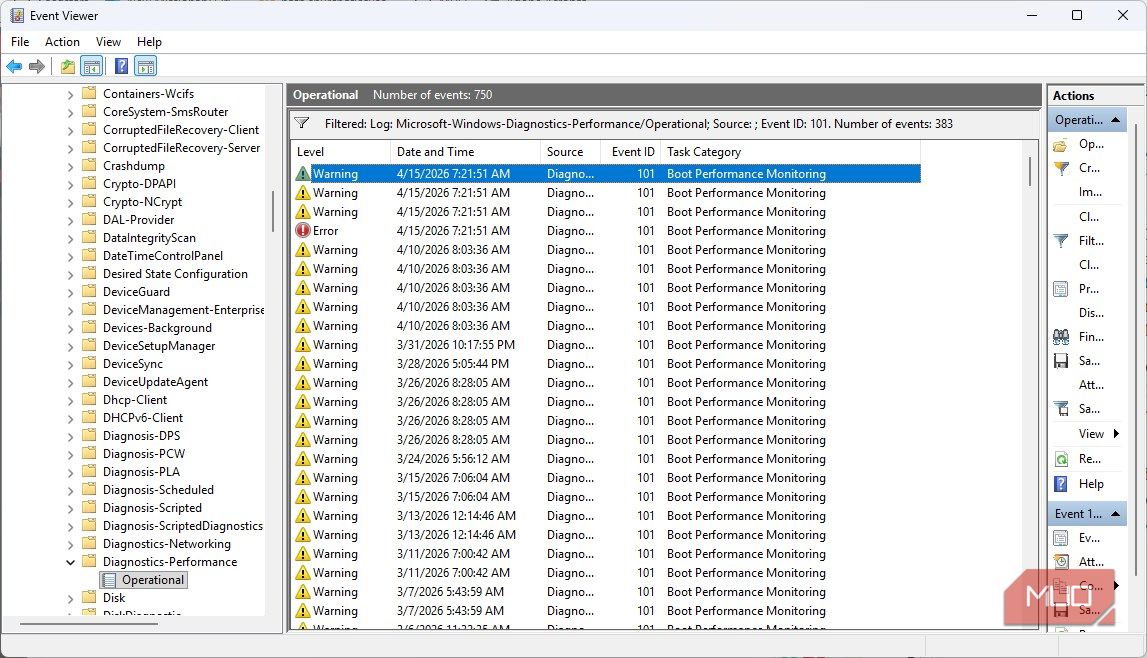Click the Operational log icon under Diagnostics-Performance
This screenshot has height=658, width=1147.
coord(109,581)
